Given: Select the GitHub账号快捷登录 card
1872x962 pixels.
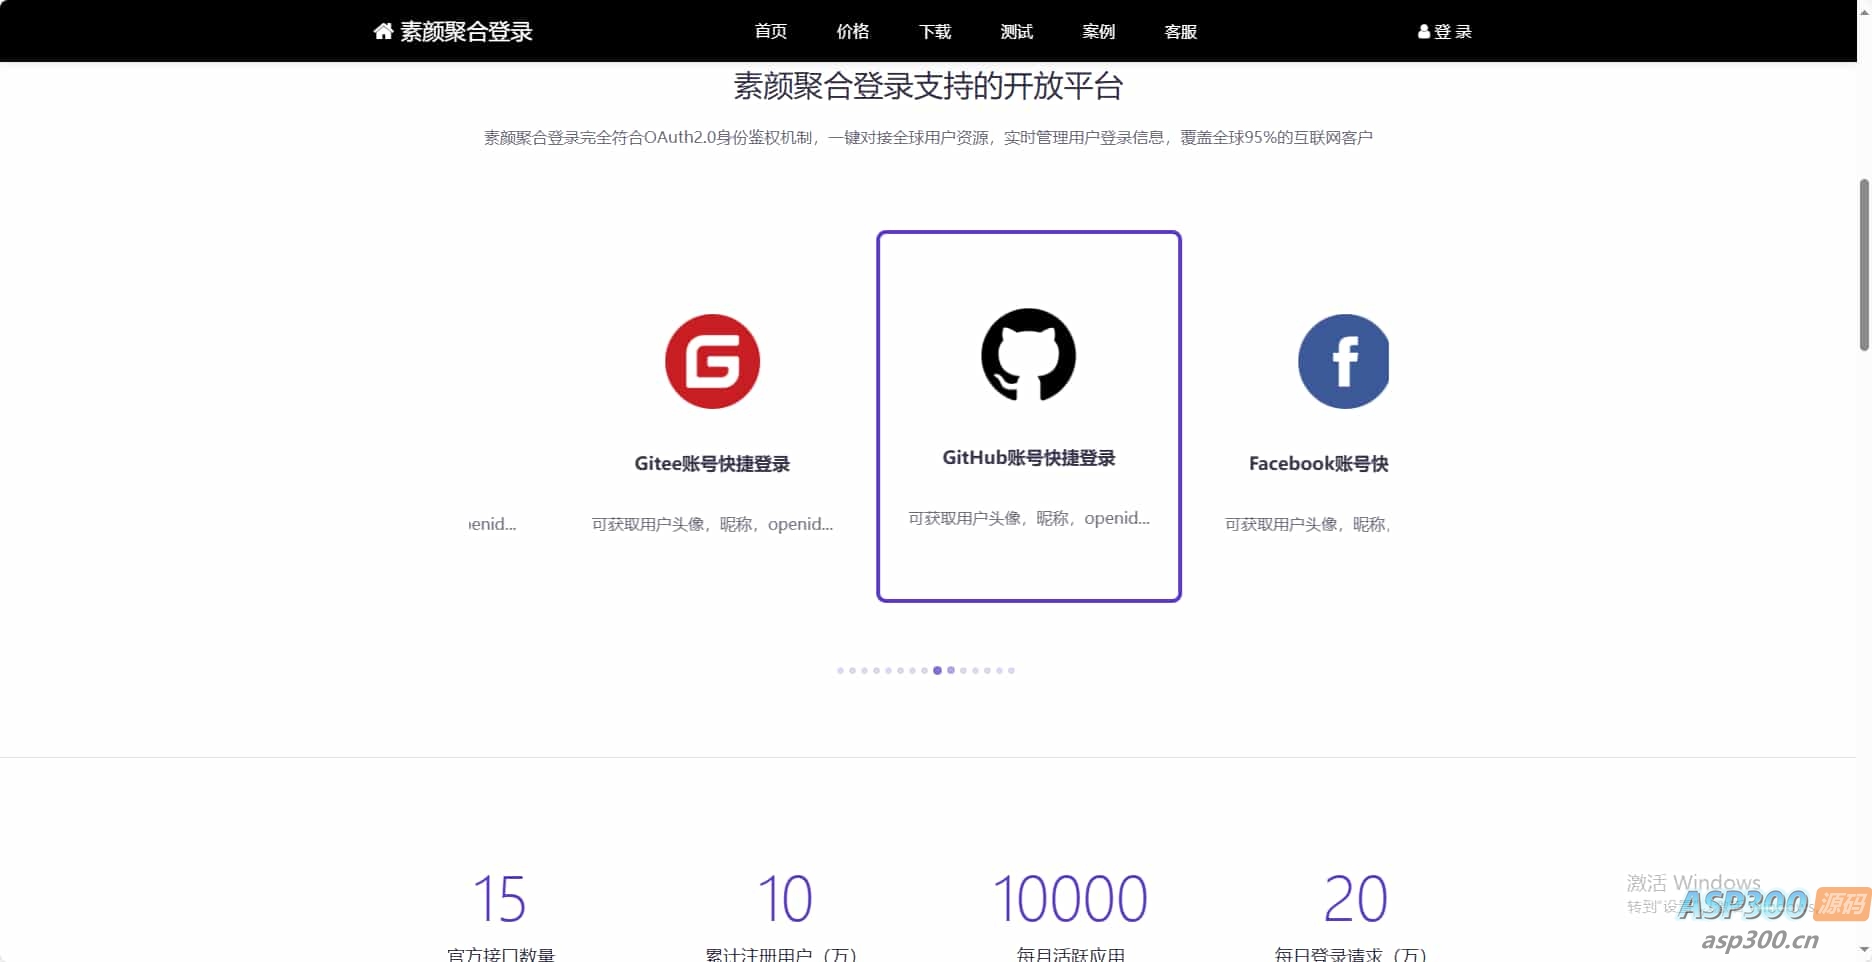Looking at the screenshot, I should (x=1028, y=416).
